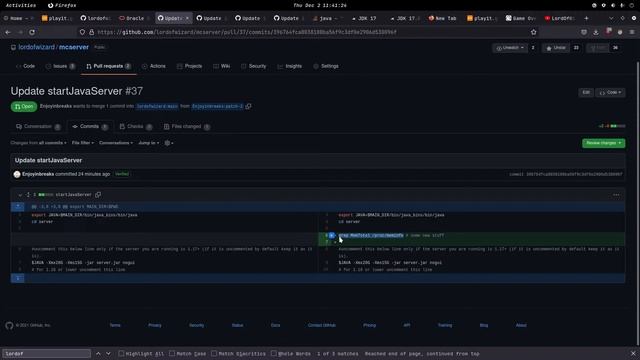Open the Unwatch dropdown
The image size is (640, 360).
click(x=510, y=48)
